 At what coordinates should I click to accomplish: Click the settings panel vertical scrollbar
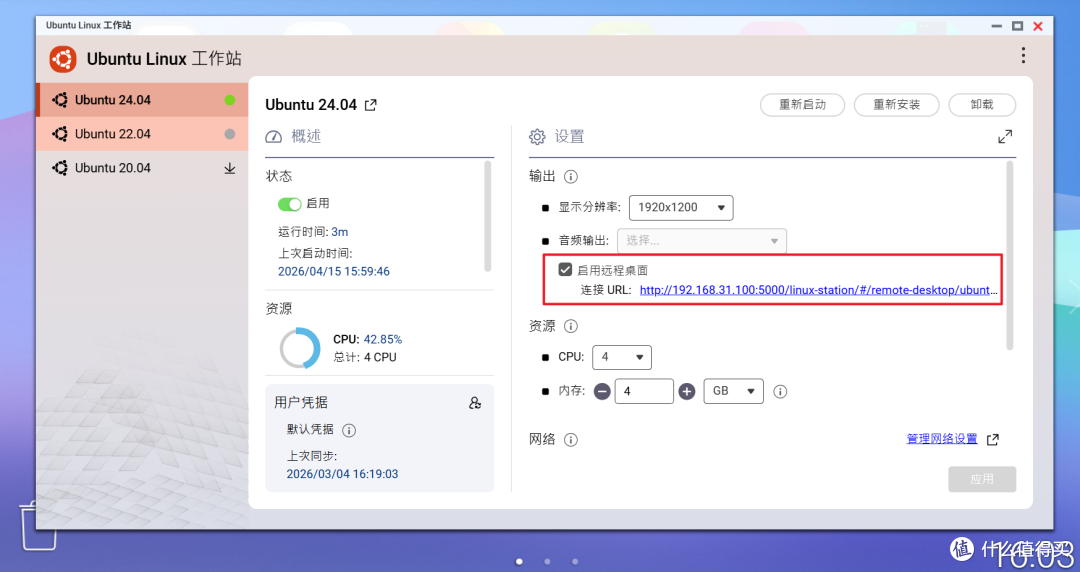1010,255
